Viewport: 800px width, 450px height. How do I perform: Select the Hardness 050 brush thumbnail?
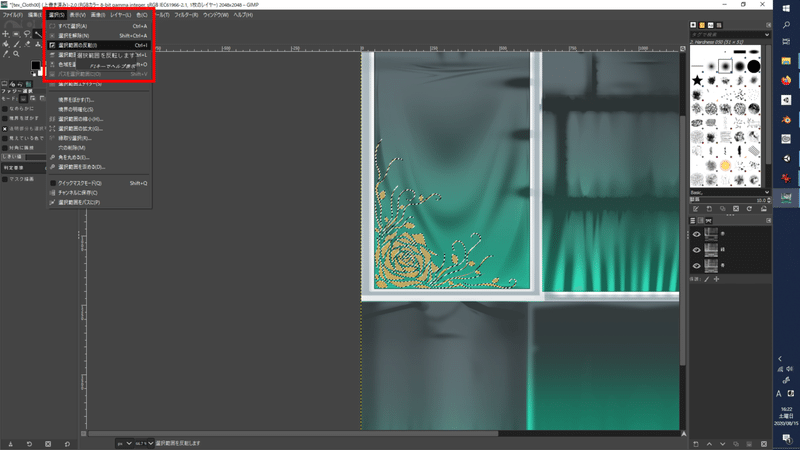click(725, 66)
